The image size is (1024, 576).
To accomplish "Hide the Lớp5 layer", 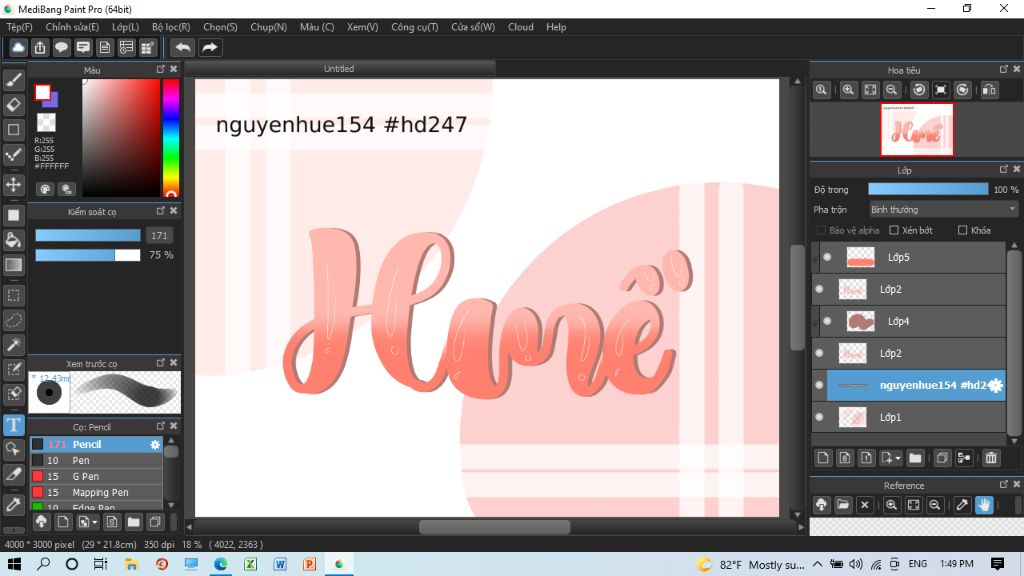I will (827, 257).
